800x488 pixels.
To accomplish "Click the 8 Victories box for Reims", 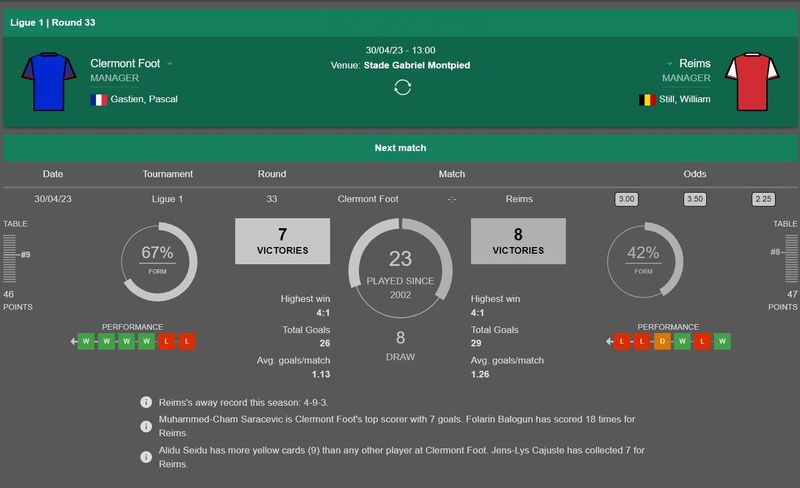I will (x=518, y=241).
